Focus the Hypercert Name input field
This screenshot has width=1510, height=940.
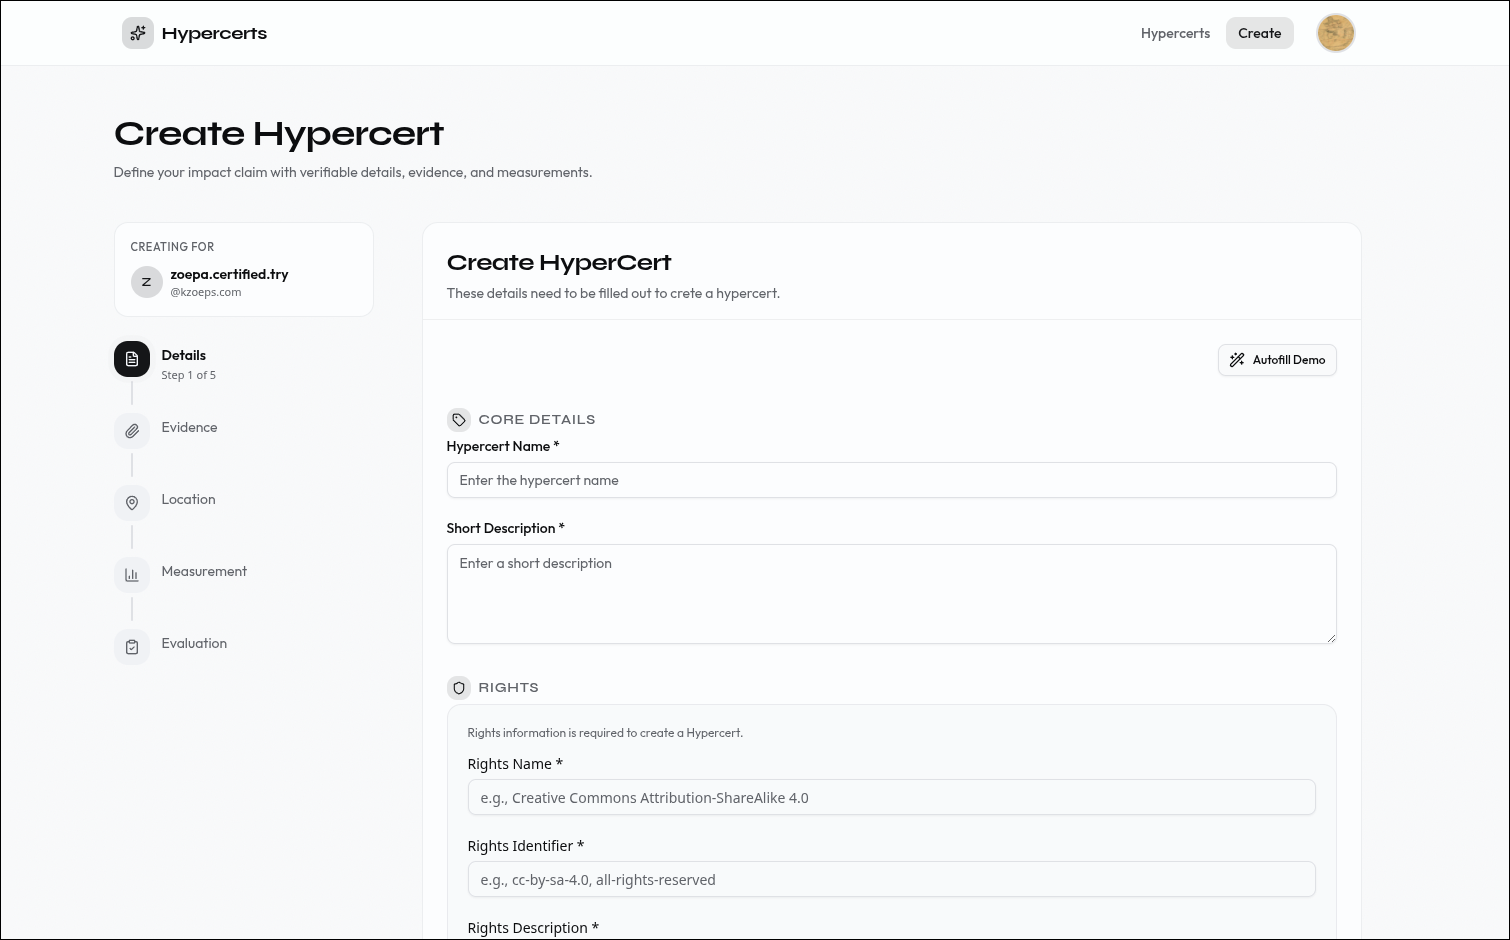(891, 480)
